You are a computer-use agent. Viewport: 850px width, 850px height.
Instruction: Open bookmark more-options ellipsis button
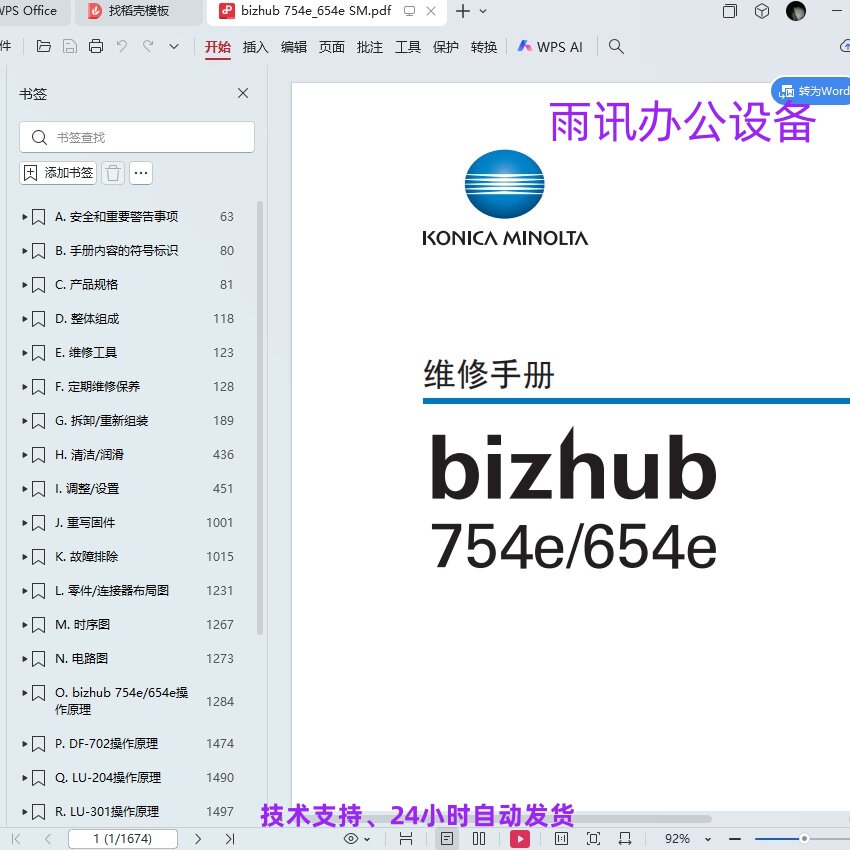(141, 173)
